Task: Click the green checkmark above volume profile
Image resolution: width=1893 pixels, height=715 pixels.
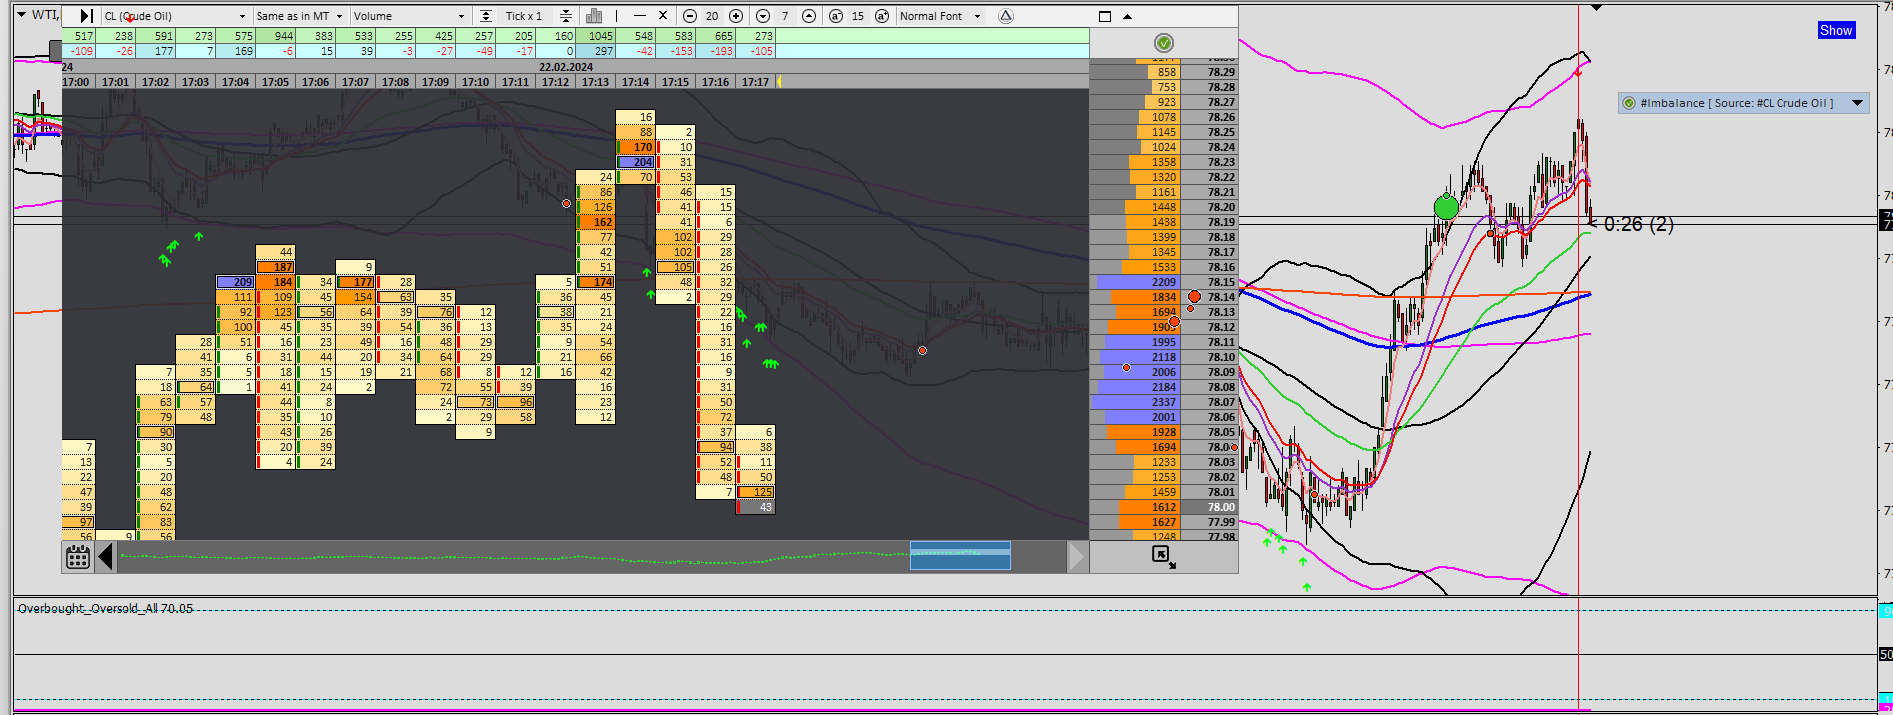Action: click(x=1163, y=43)
